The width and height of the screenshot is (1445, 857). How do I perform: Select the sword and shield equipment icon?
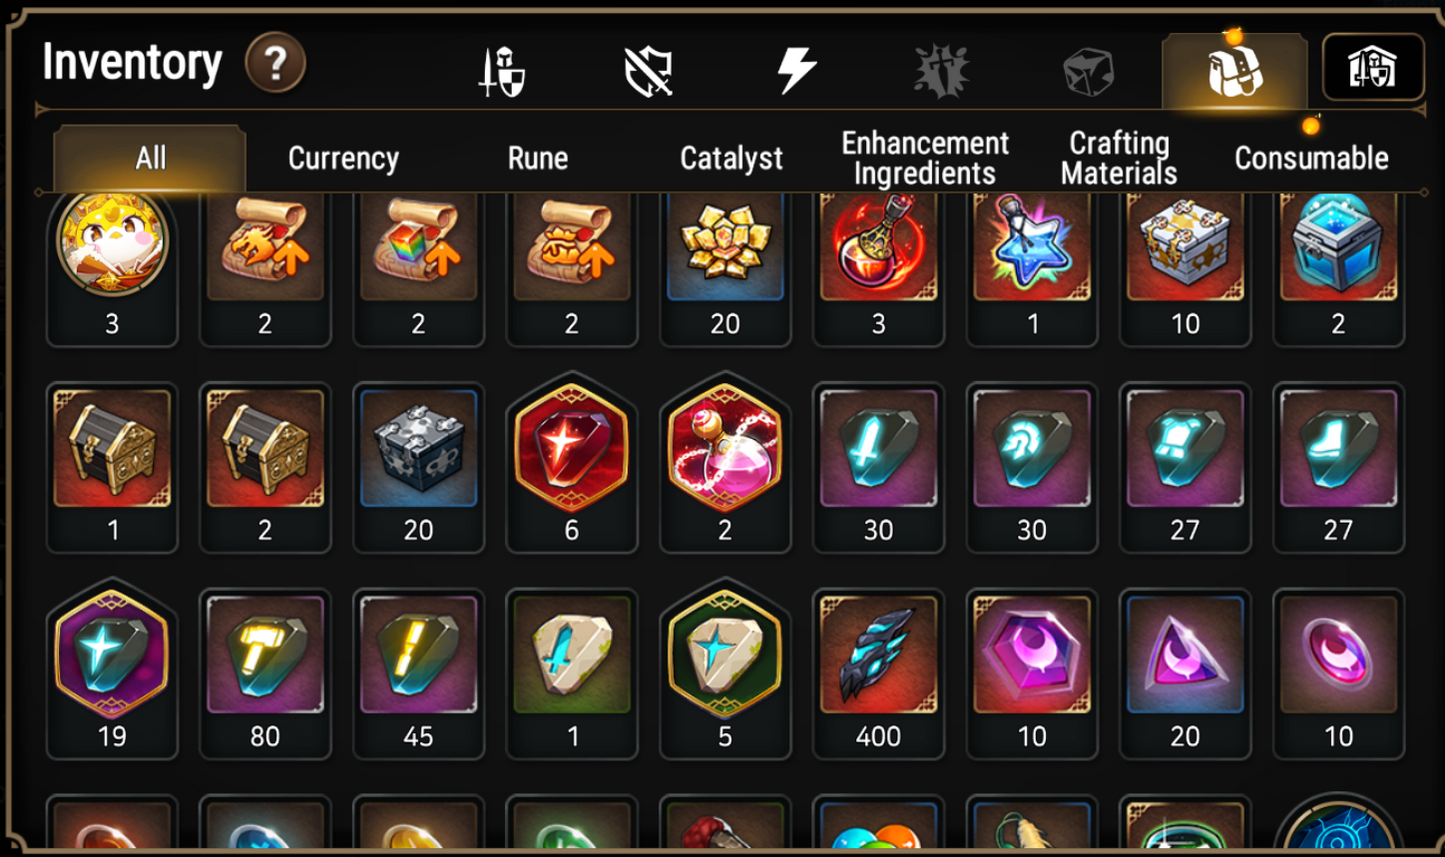502,72
